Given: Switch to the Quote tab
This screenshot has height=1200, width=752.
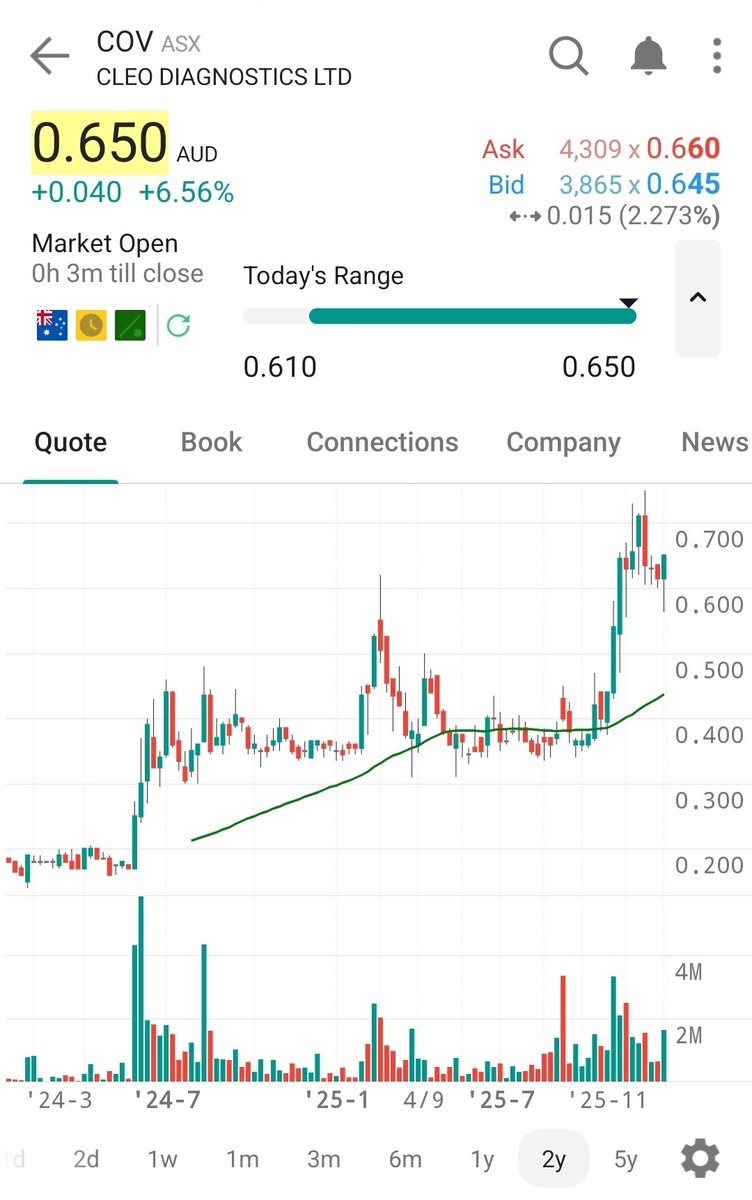Looking at the screenshot, I should pos(70,443).
